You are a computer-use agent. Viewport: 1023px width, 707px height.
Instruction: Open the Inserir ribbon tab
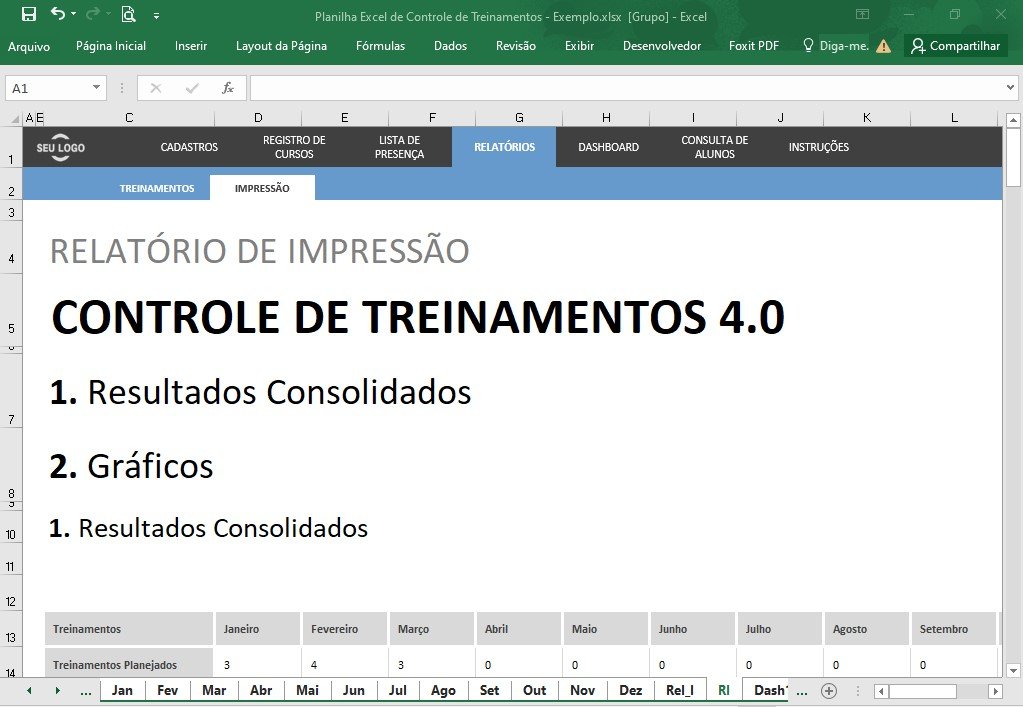[191, 46]
